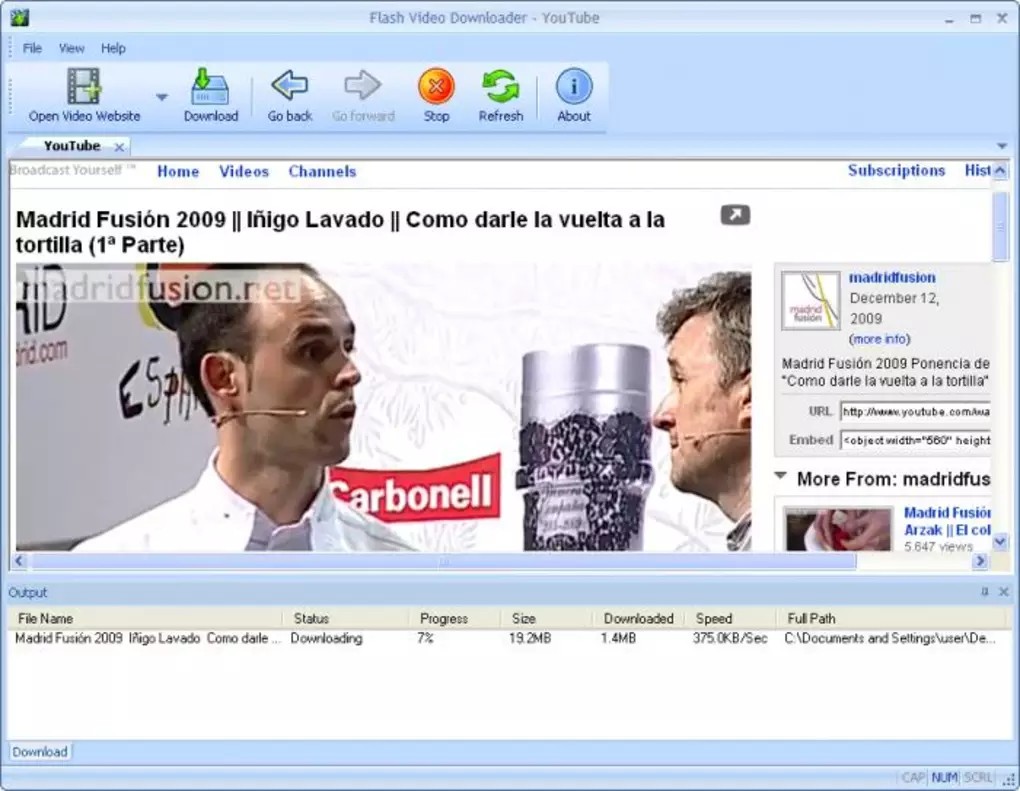The height and width of the screenshot is (791, 1020).
Task: Pin the Output panel with the pin icon
Action: click(984, 592)
